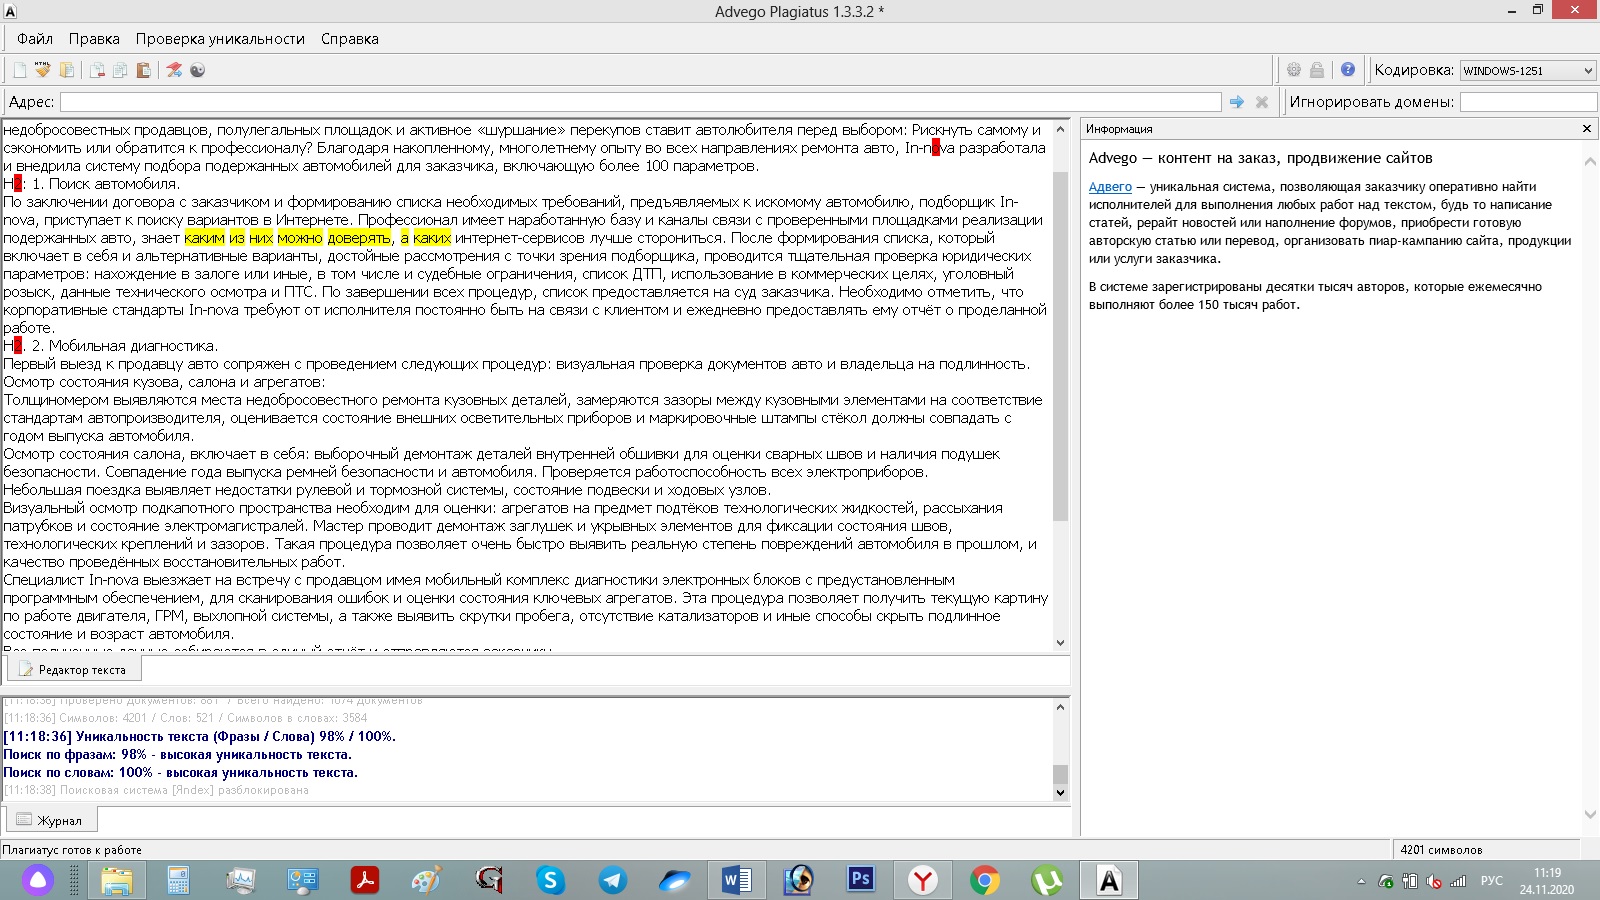This screenshot has height=900, width=1600.
Task: Launch Adobe Acrobat Reader from the taskbar
Action: tap(364, 880)
